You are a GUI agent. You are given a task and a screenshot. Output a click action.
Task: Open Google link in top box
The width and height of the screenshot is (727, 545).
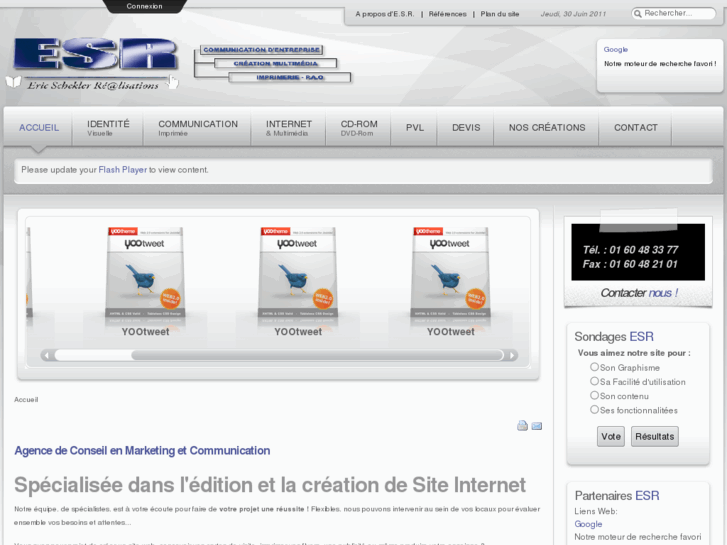(x=616, y=50)
